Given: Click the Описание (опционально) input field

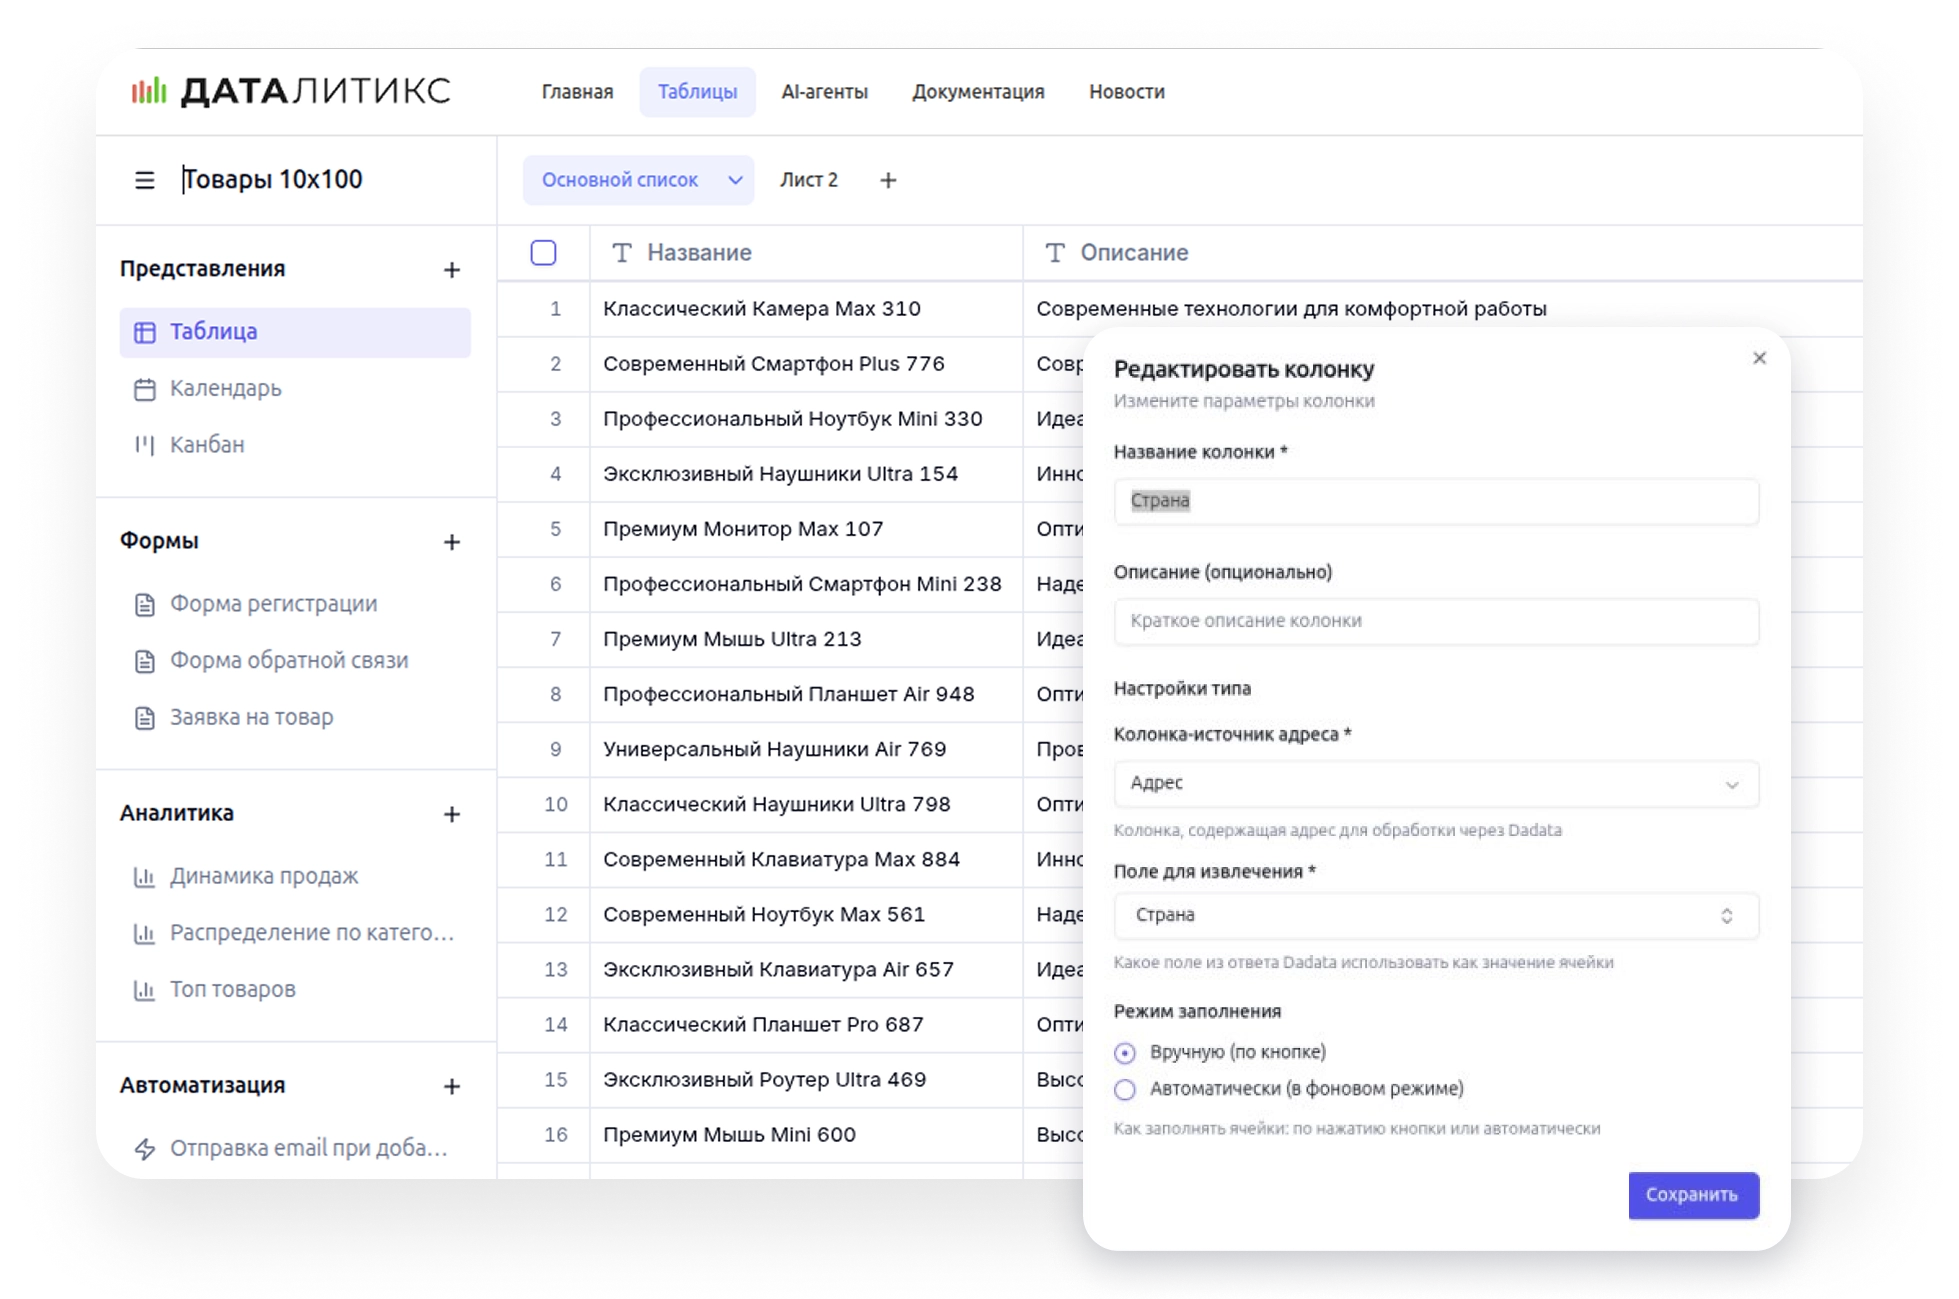Looking at the screenshot, I should tap(1435, 621).
